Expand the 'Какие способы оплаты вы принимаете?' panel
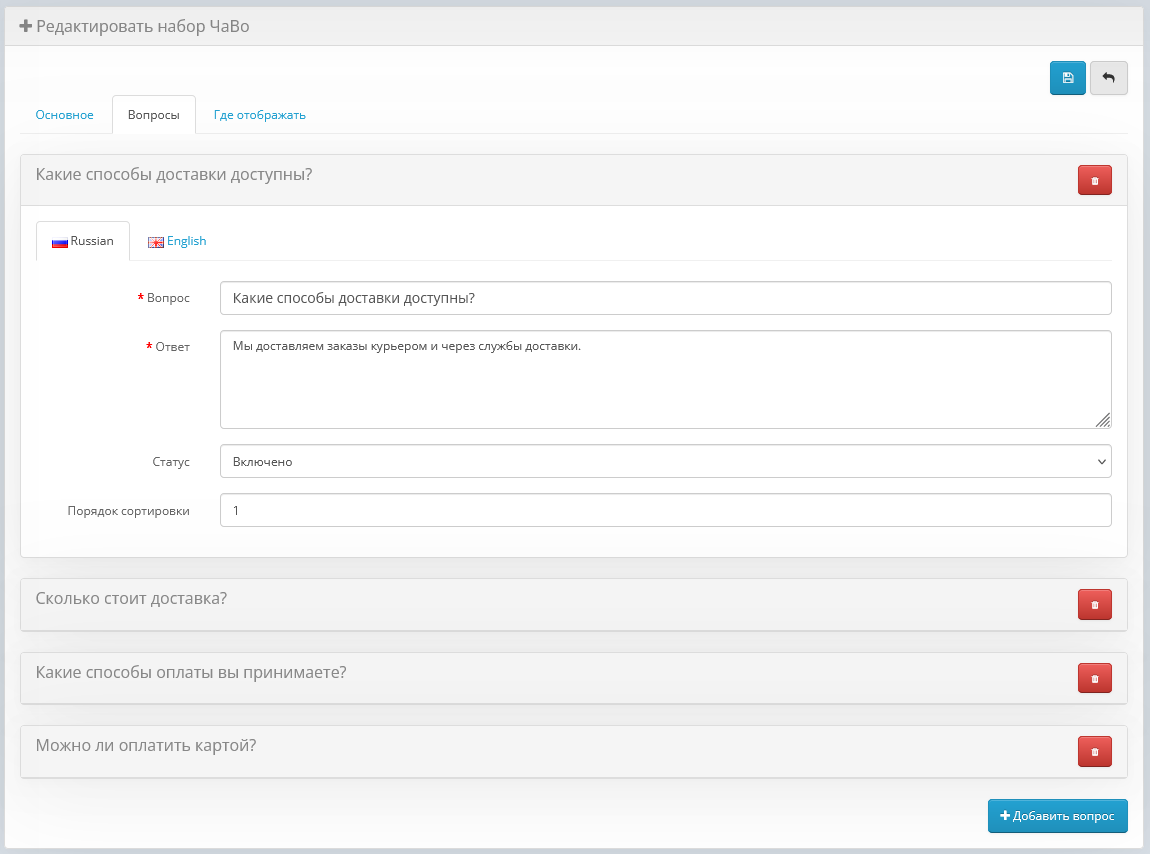Image resolution: width=1150 pixels, height=854 pixels. 191,672
